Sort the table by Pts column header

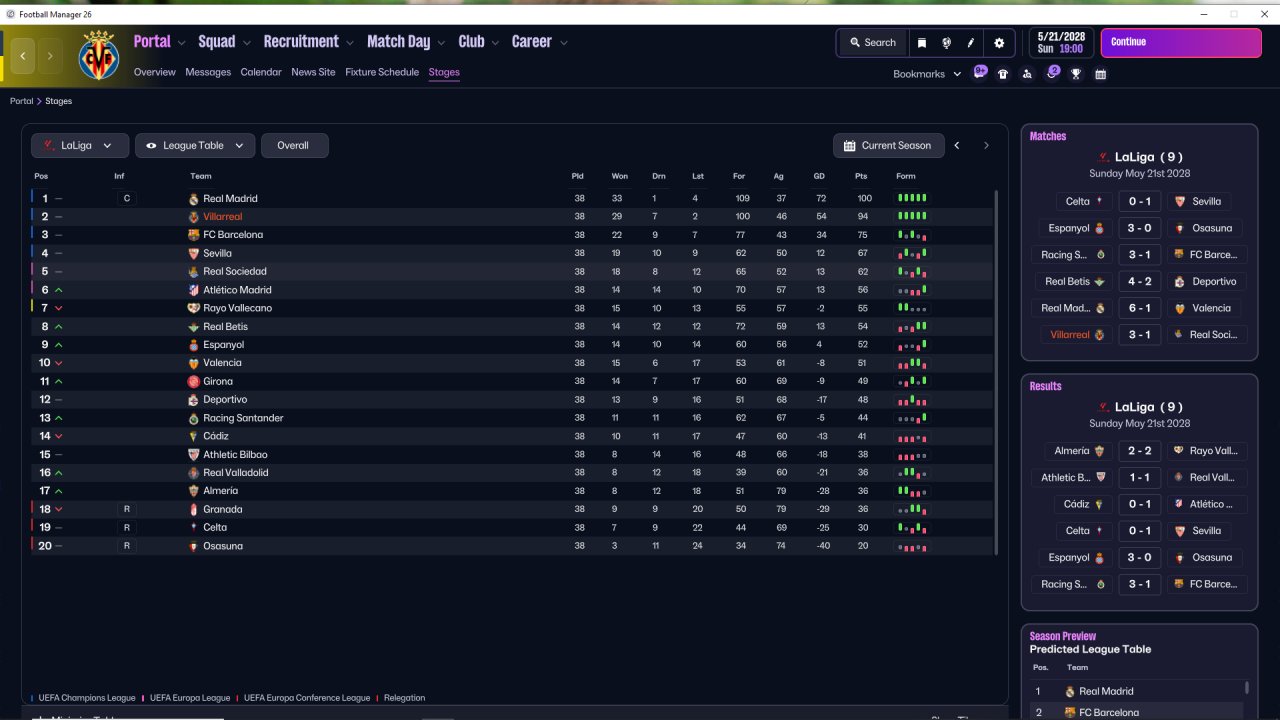point(861,177)
